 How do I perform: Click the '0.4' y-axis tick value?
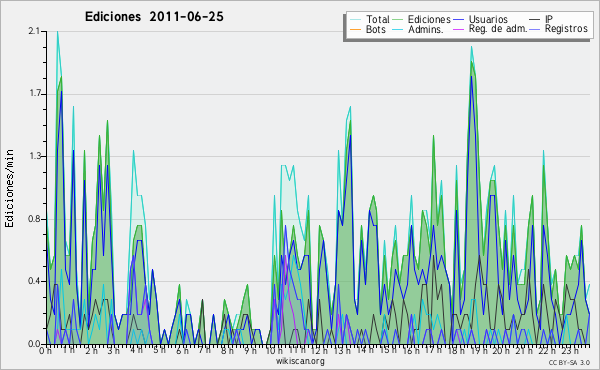coord(34,281)
